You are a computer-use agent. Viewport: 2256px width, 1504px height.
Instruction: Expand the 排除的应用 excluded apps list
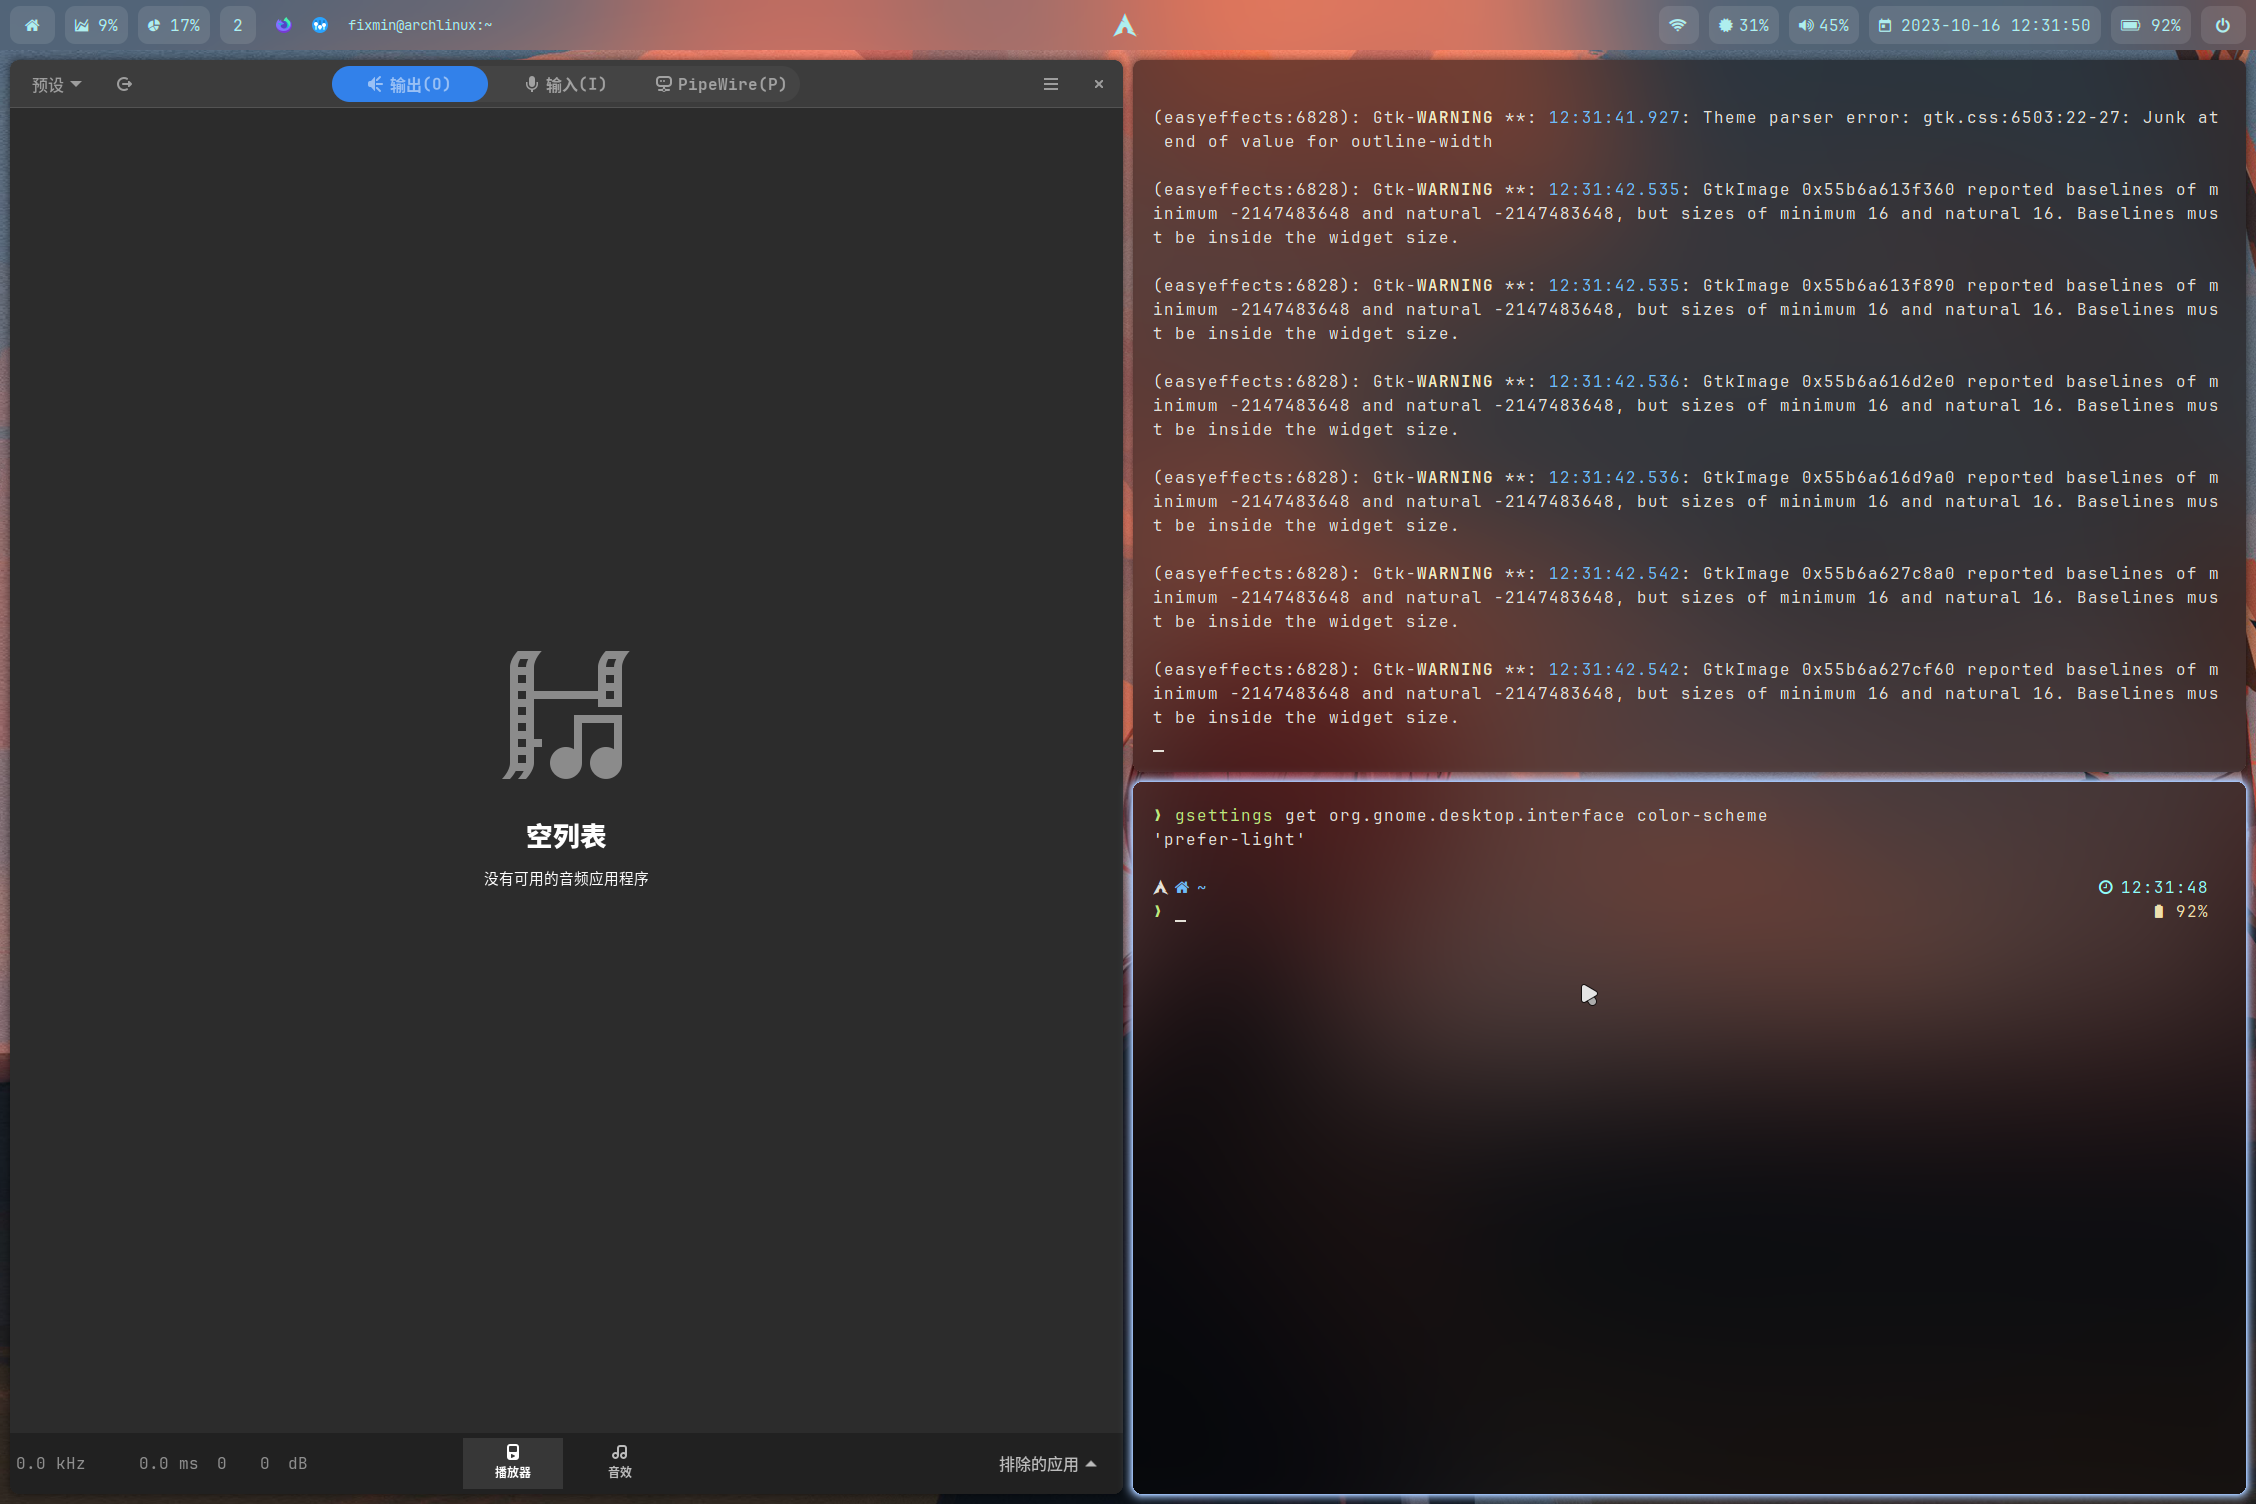coord(1047,1464)
